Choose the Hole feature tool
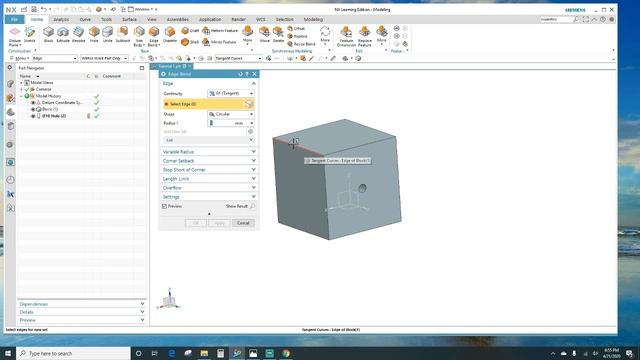 coord(94,35)
